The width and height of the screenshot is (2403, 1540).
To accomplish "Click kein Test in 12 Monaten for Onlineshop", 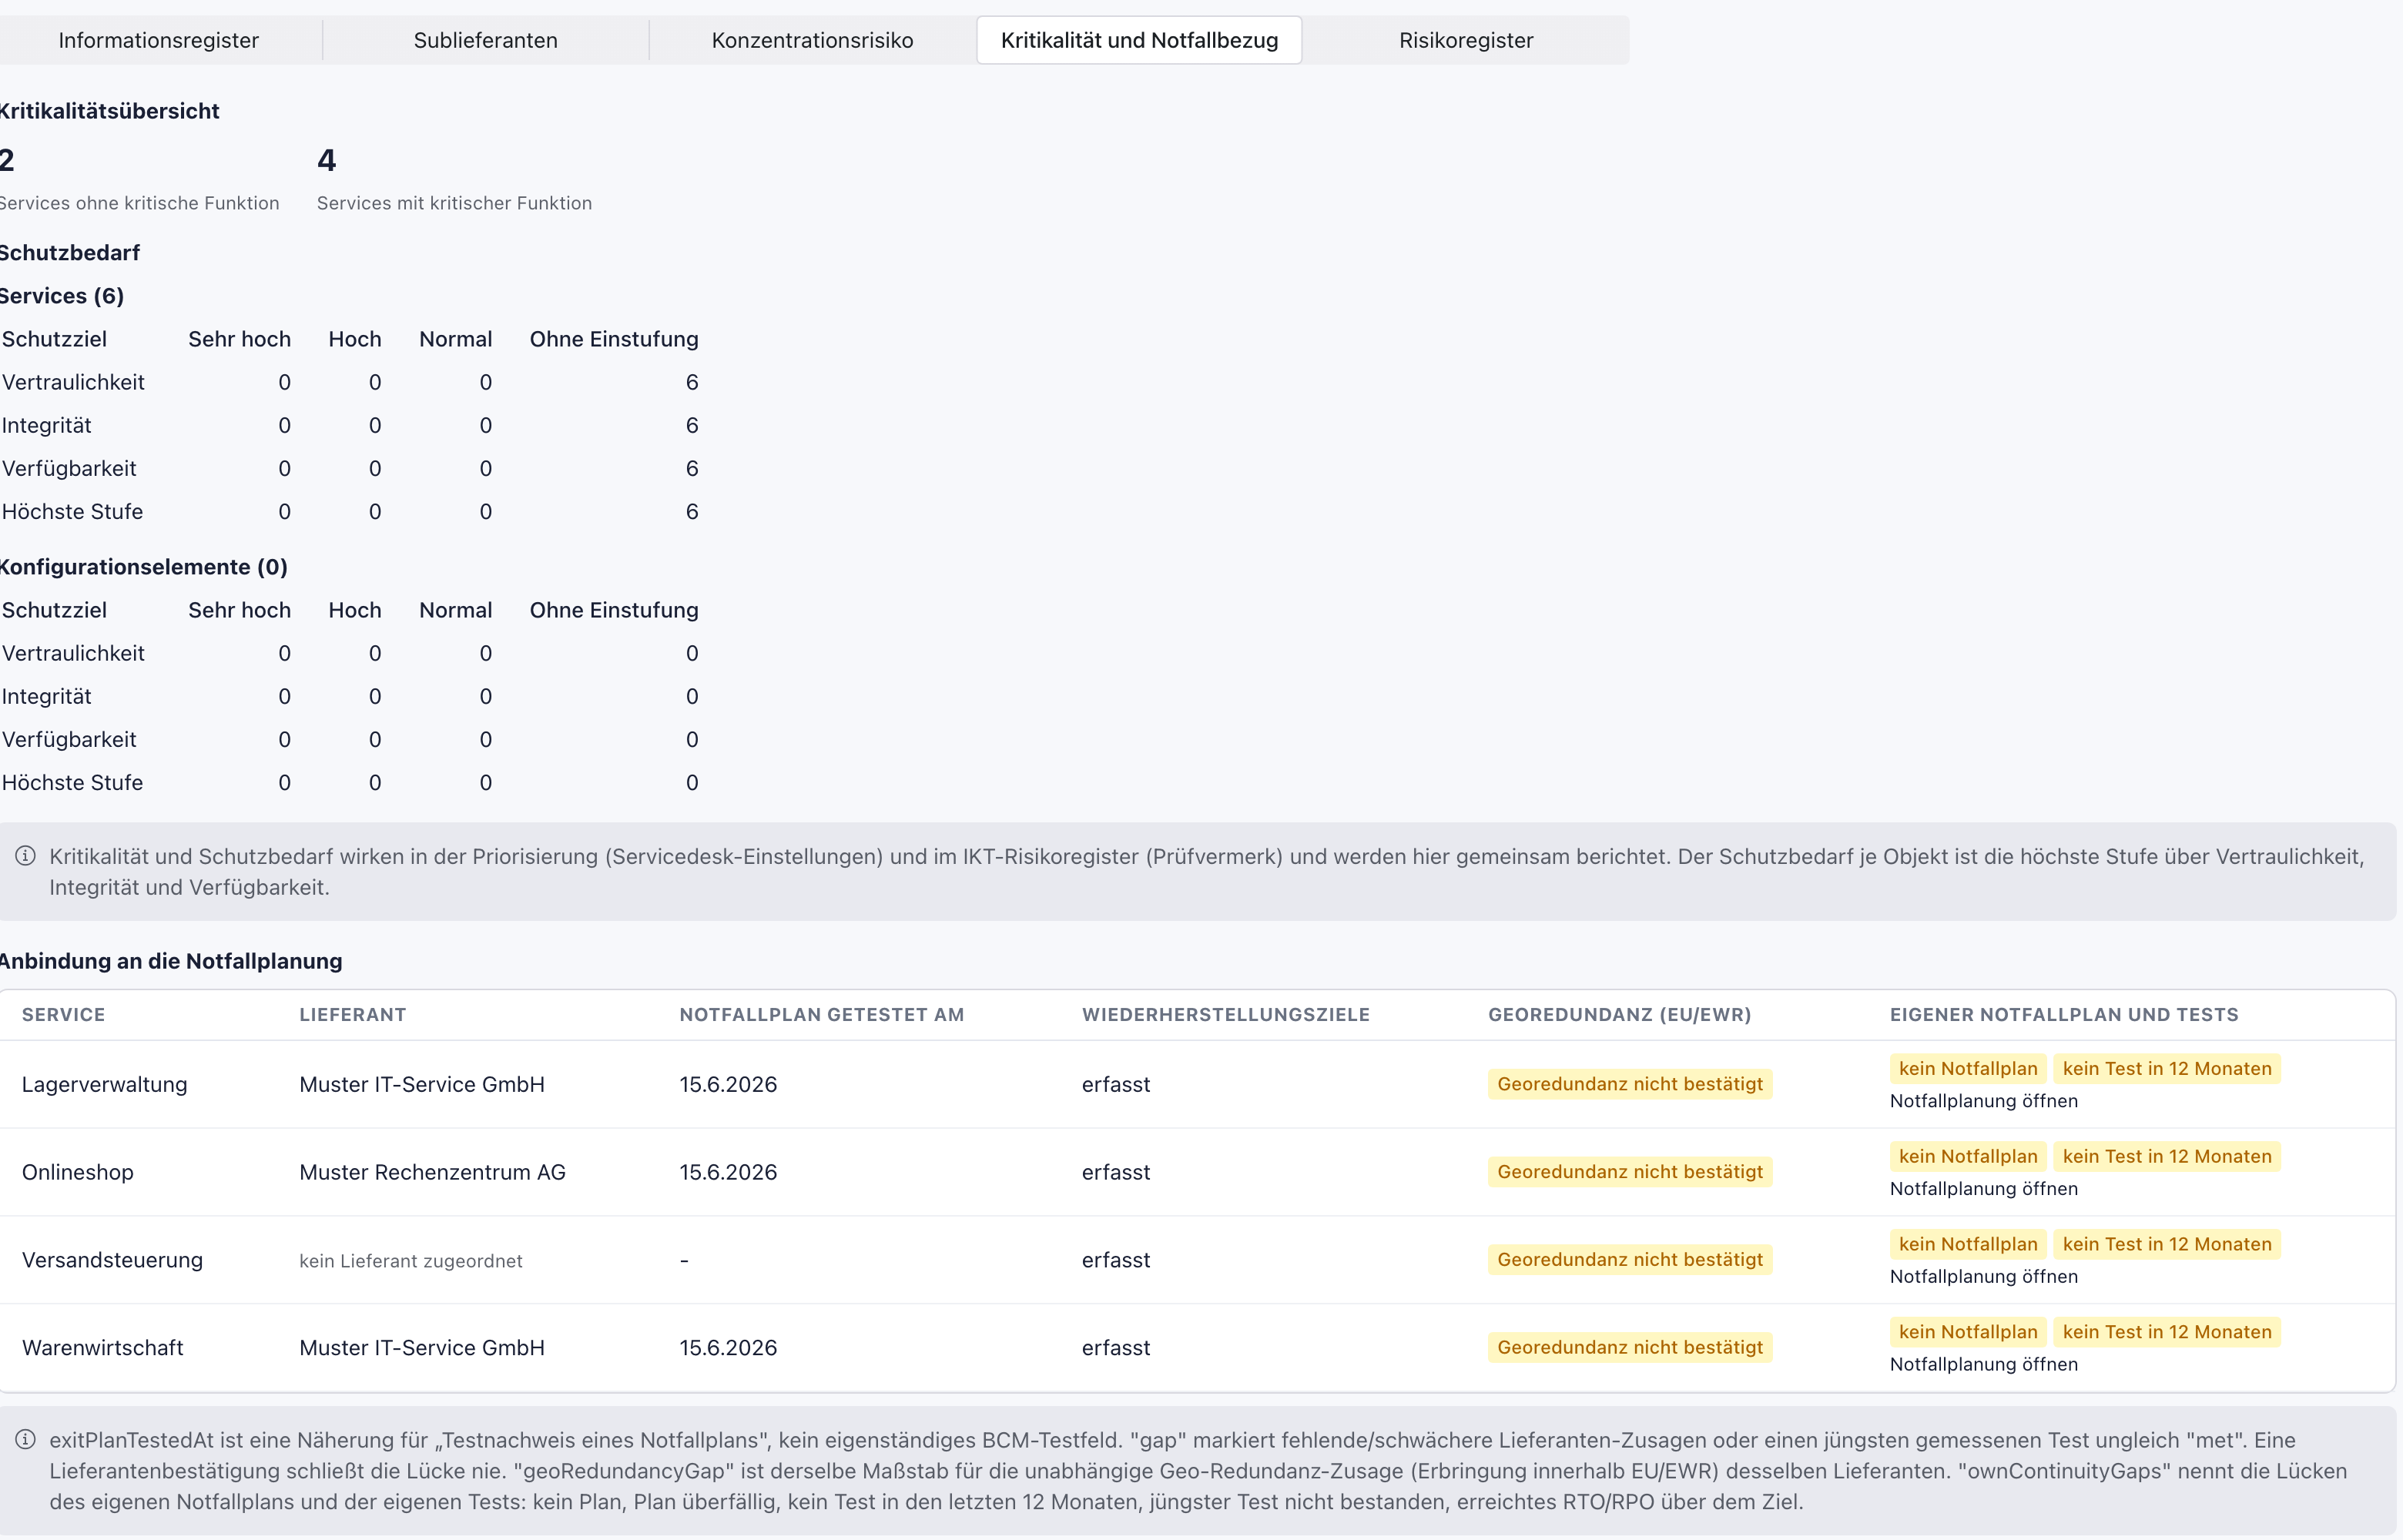I will 2167,1156.
